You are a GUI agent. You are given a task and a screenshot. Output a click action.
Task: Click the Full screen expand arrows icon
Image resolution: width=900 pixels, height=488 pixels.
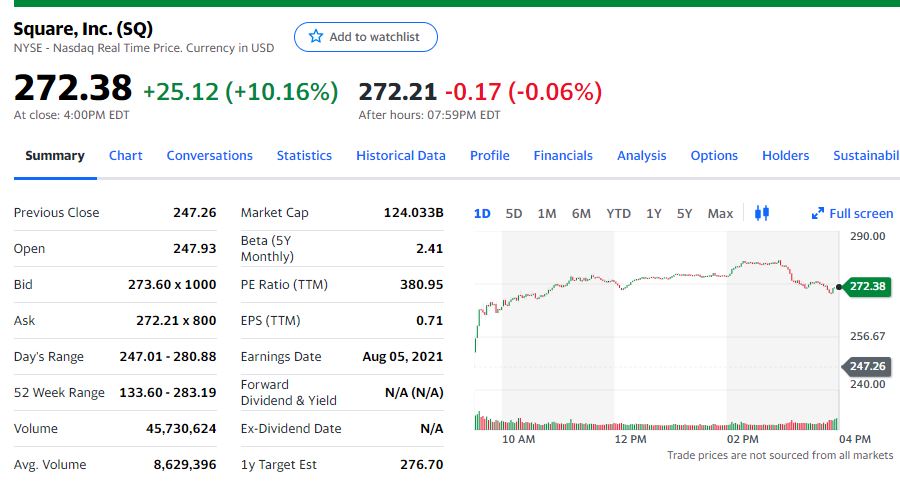(x=818, y=213)
